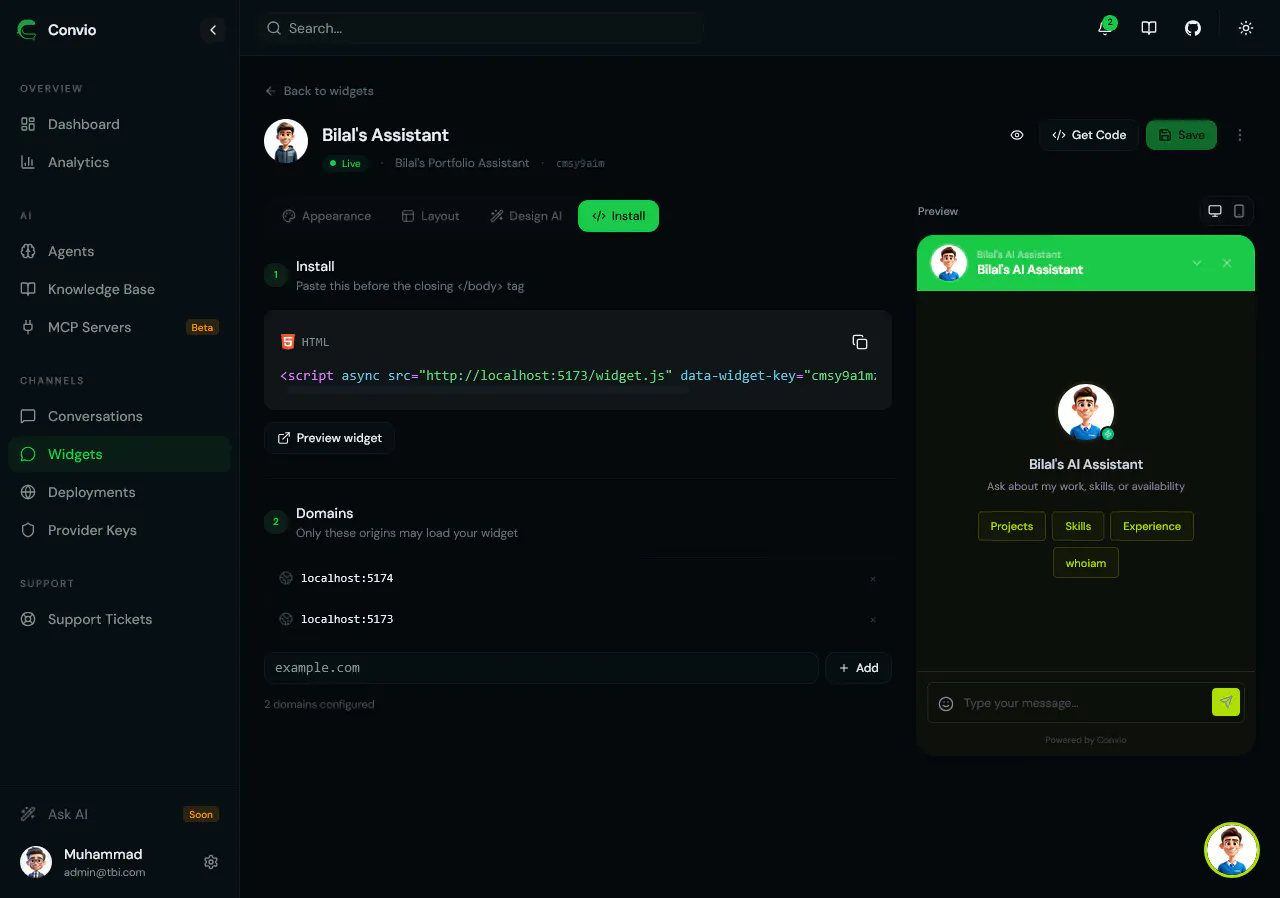Open Knowledge Base

[119, 289]
